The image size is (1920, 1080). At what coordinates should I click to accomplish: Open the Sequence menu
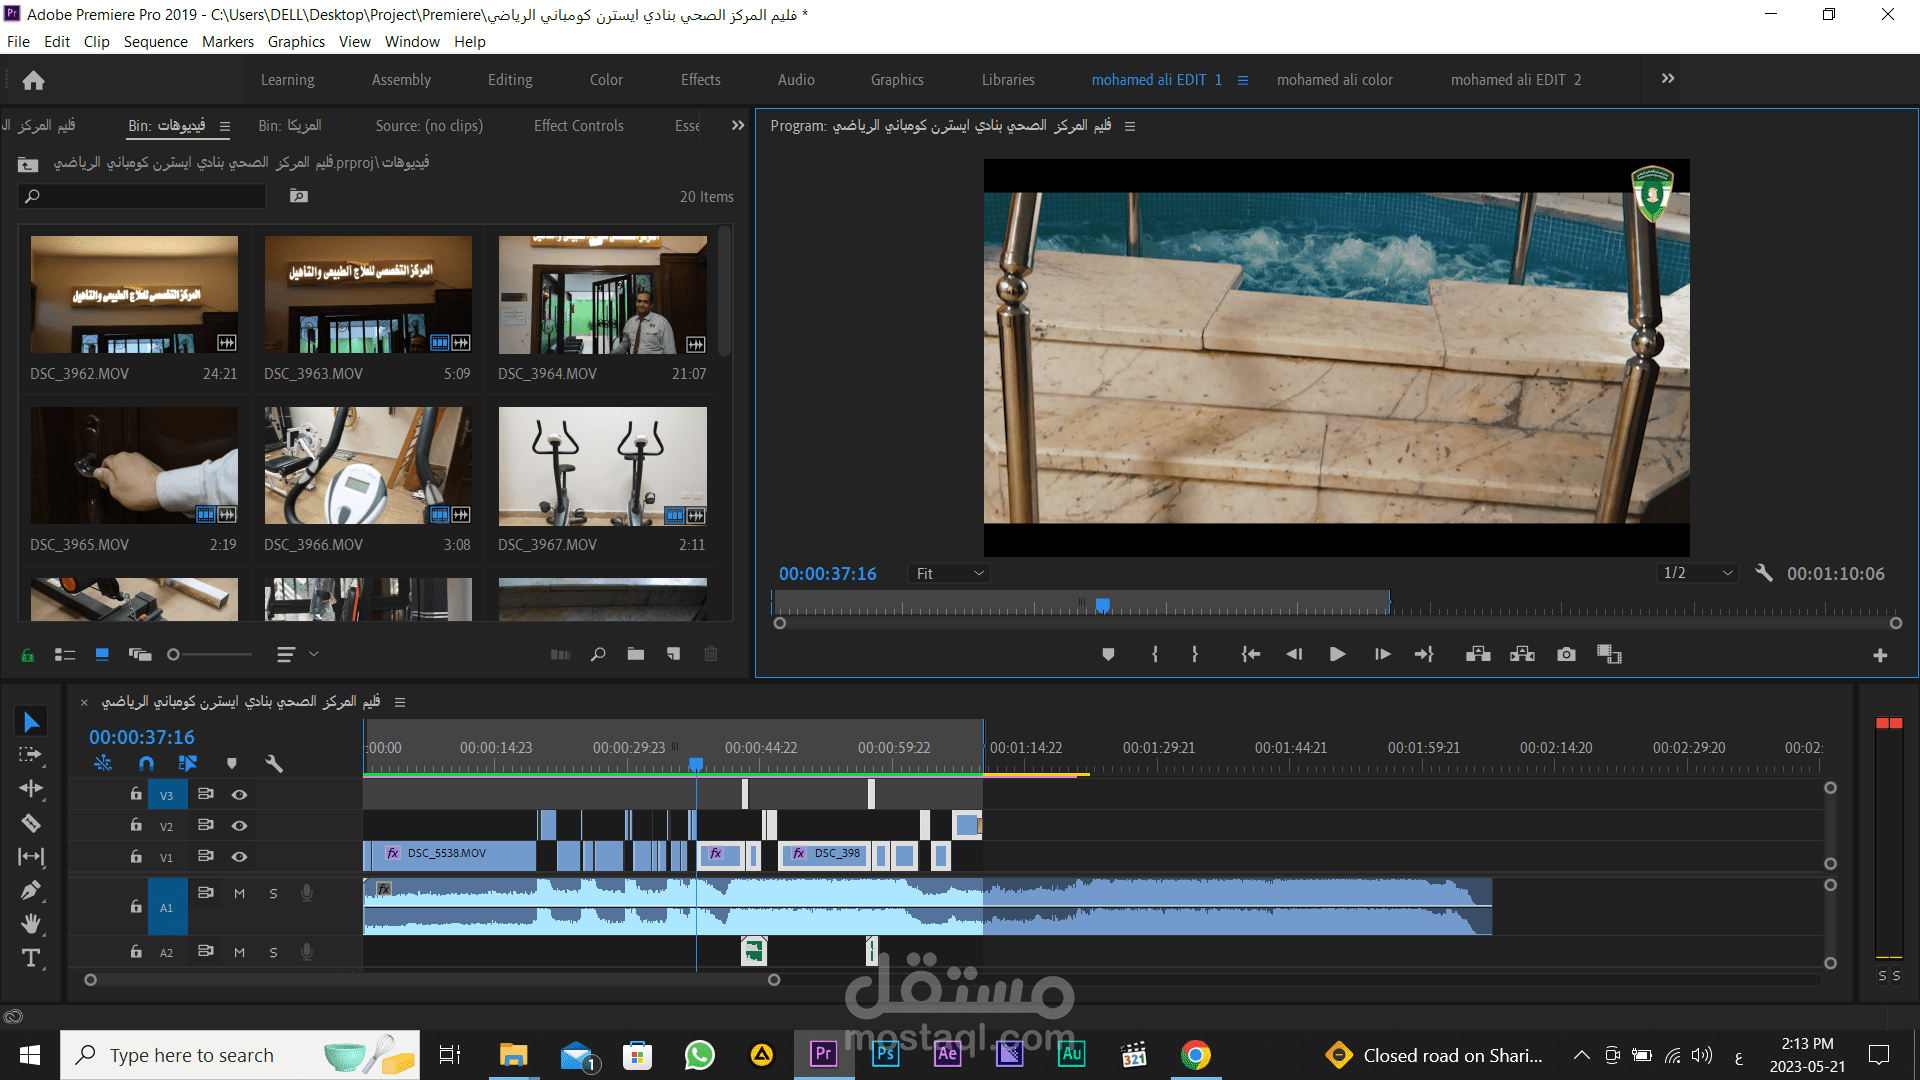pyautogui.click(x=155, y=41)
